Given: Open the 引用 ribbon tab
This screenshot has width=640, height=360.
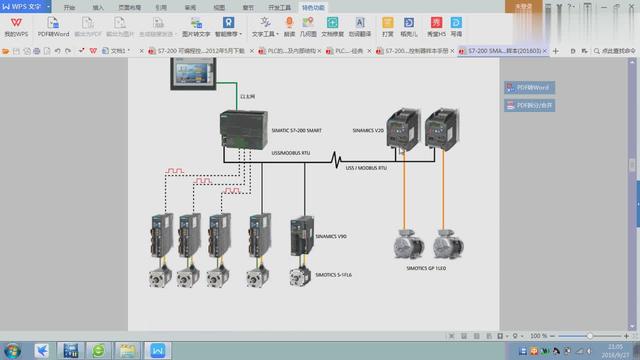Looking at the screenshot, I should click(161, 7).
